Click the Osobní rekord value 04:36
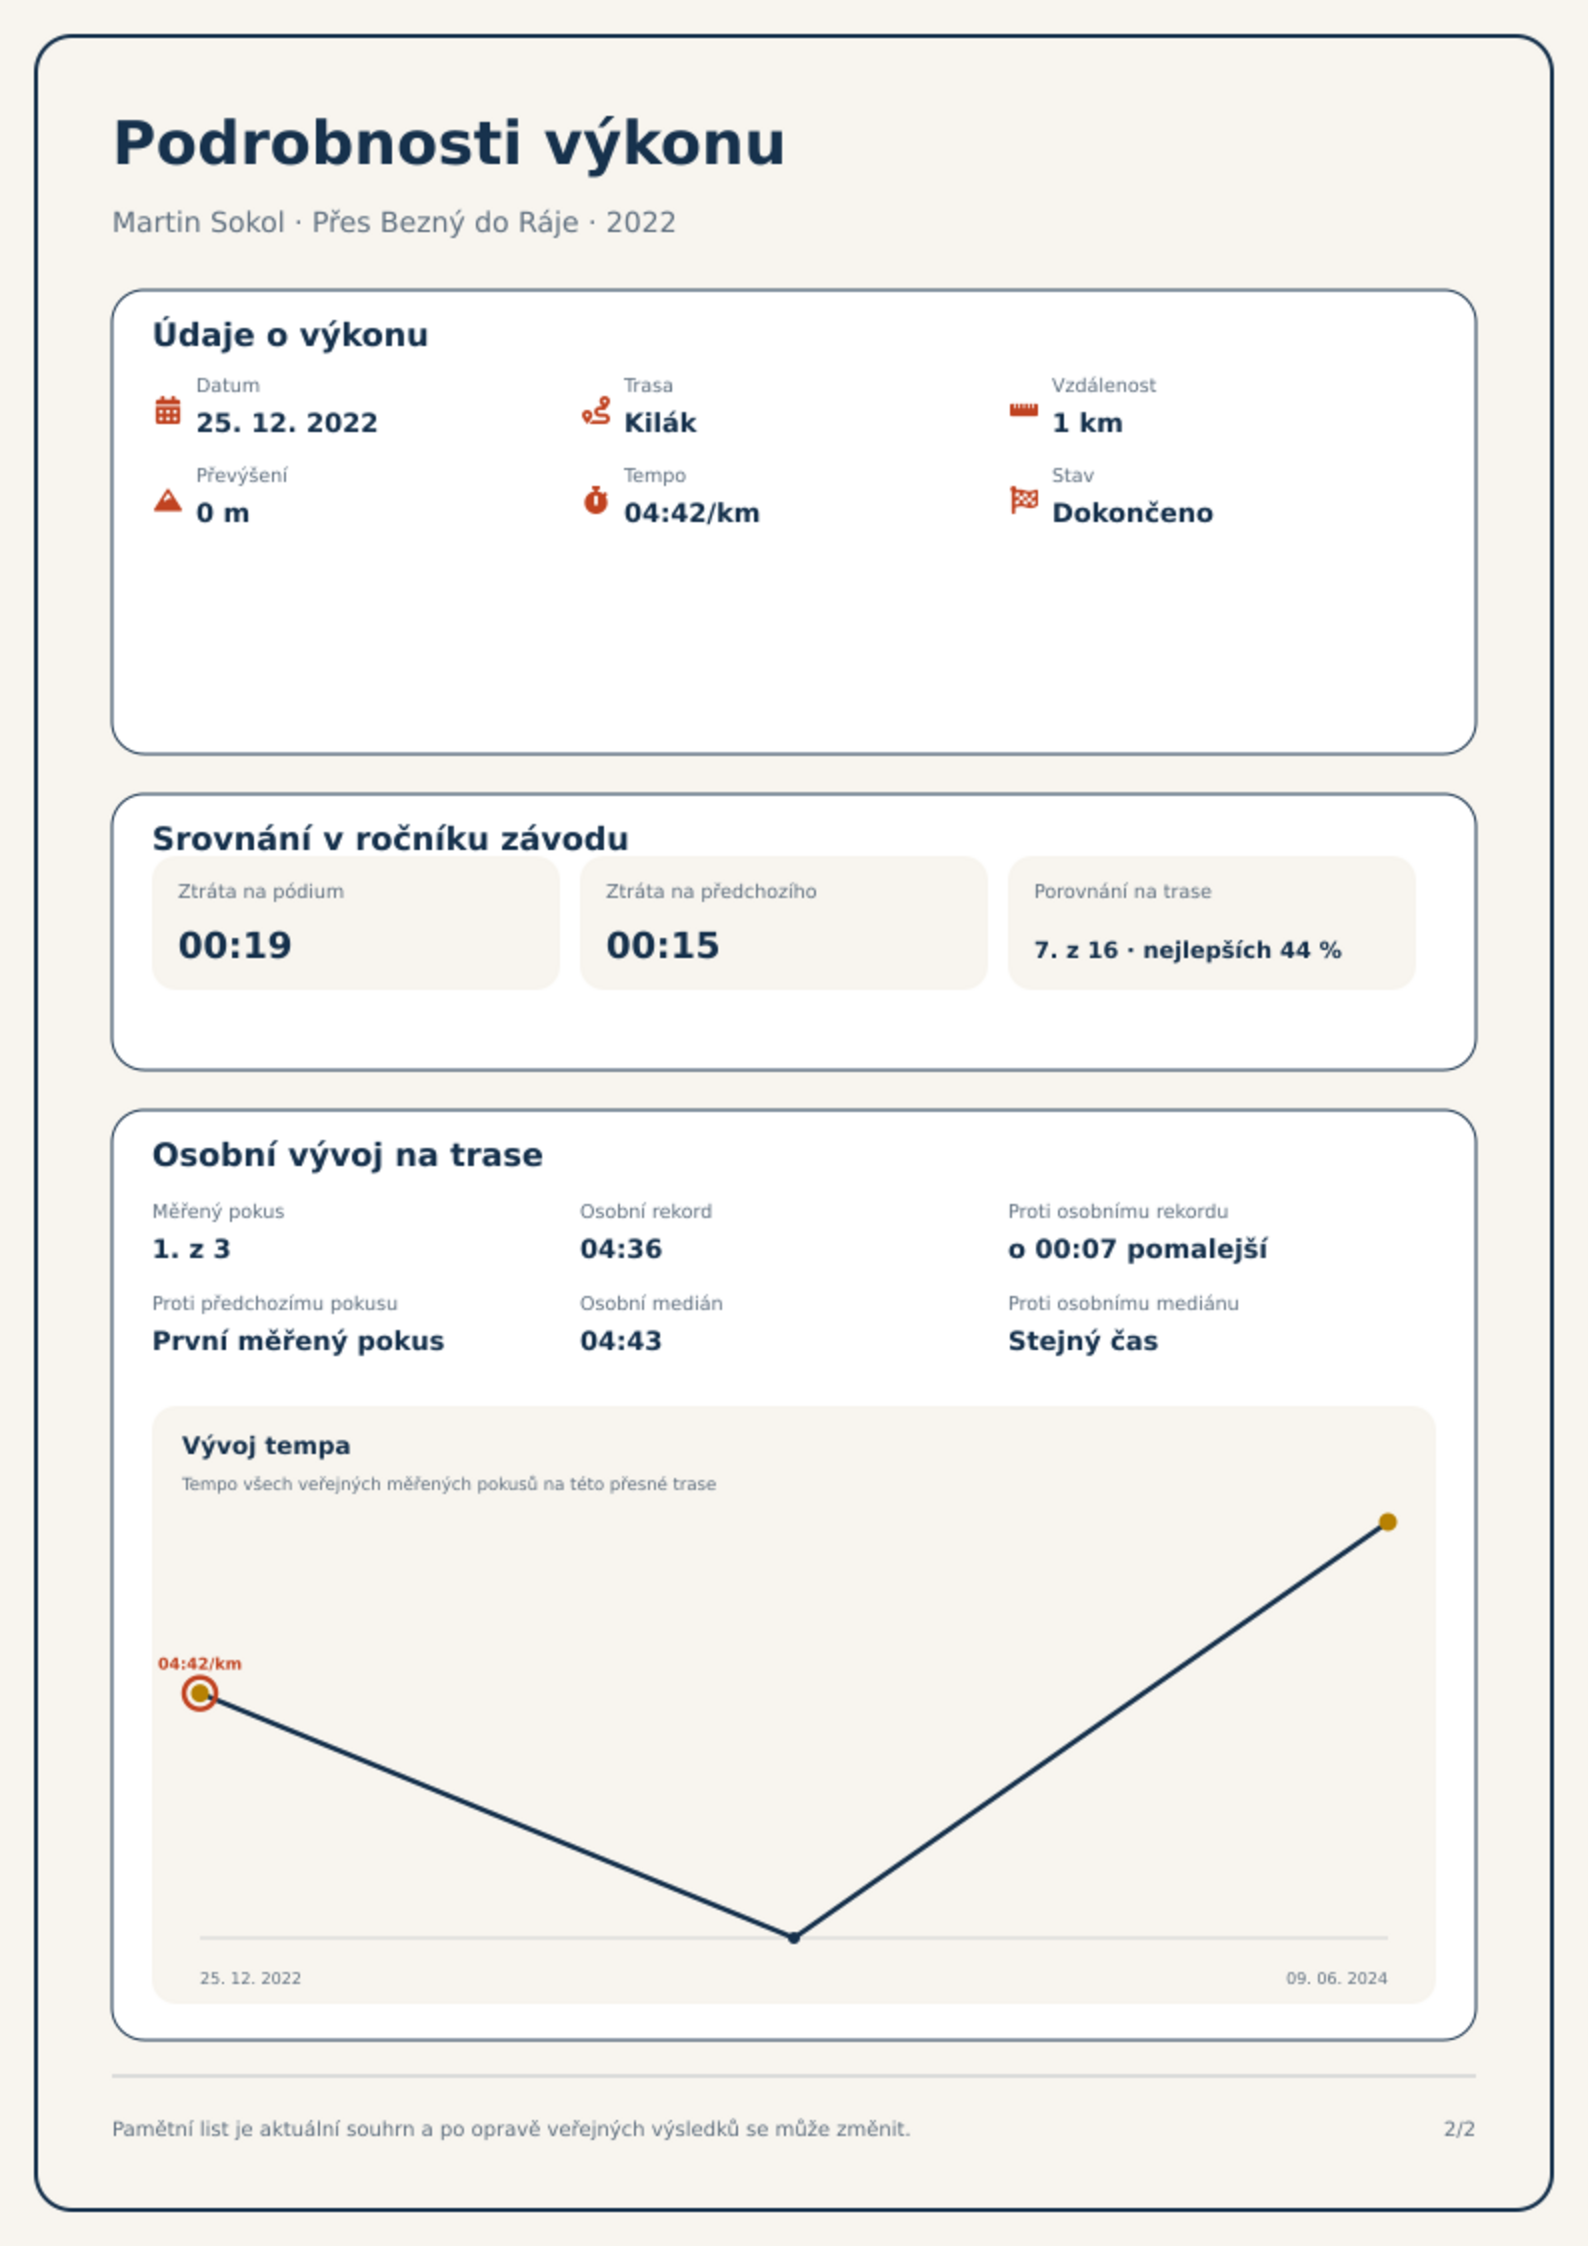 [621, 1248]
